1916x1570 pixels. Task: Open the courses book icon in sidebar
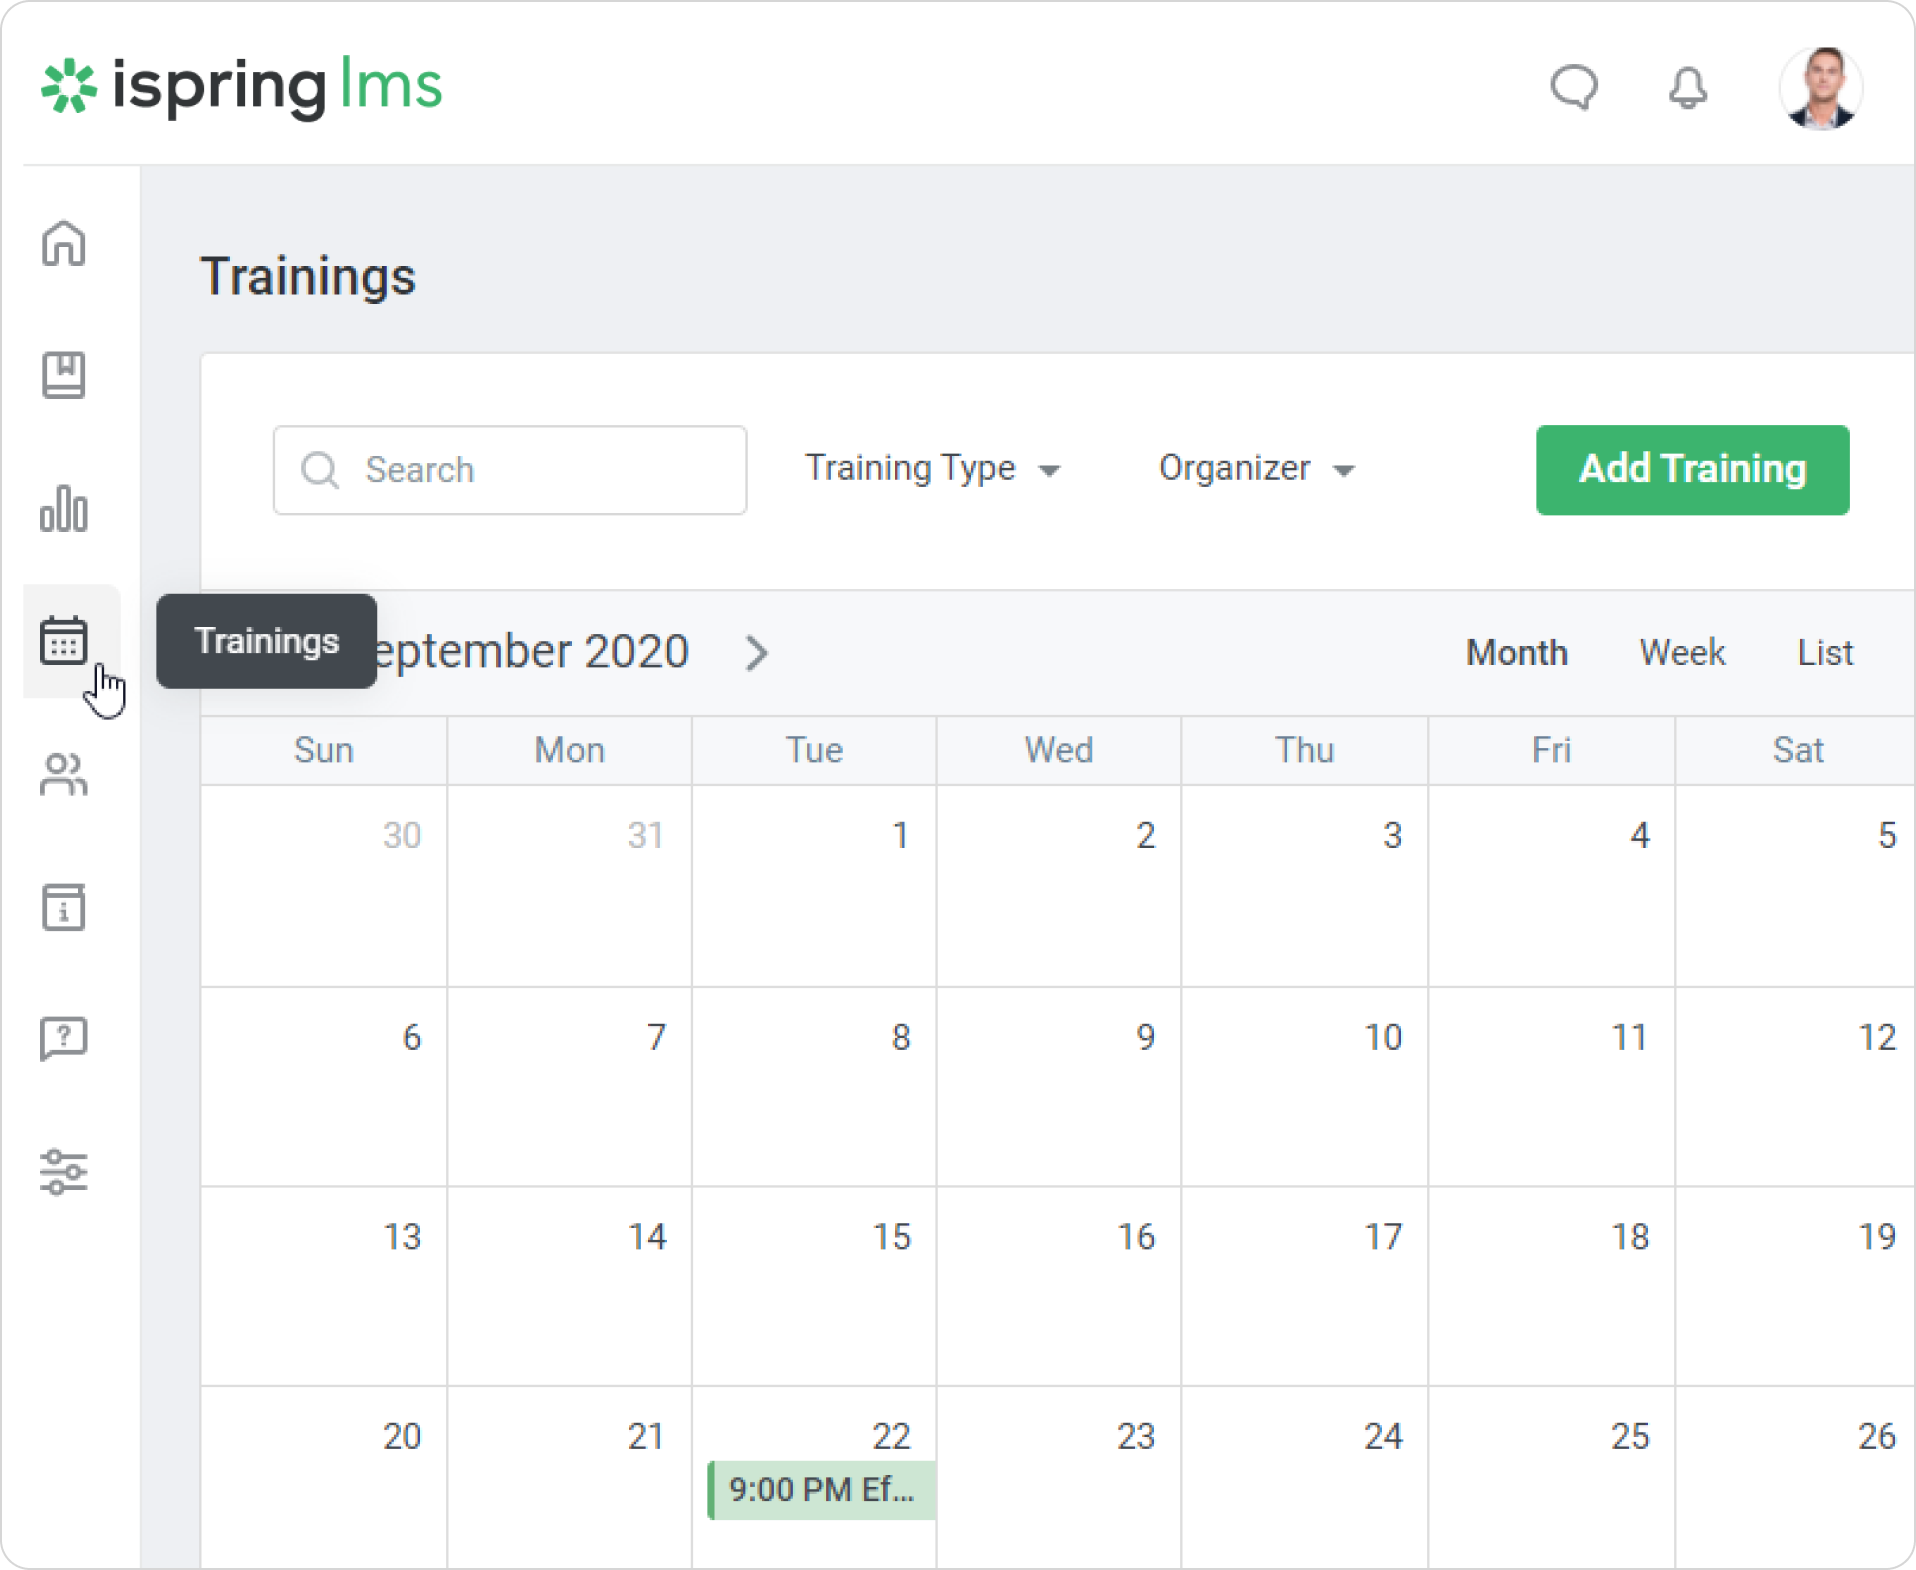click(64, 375)
